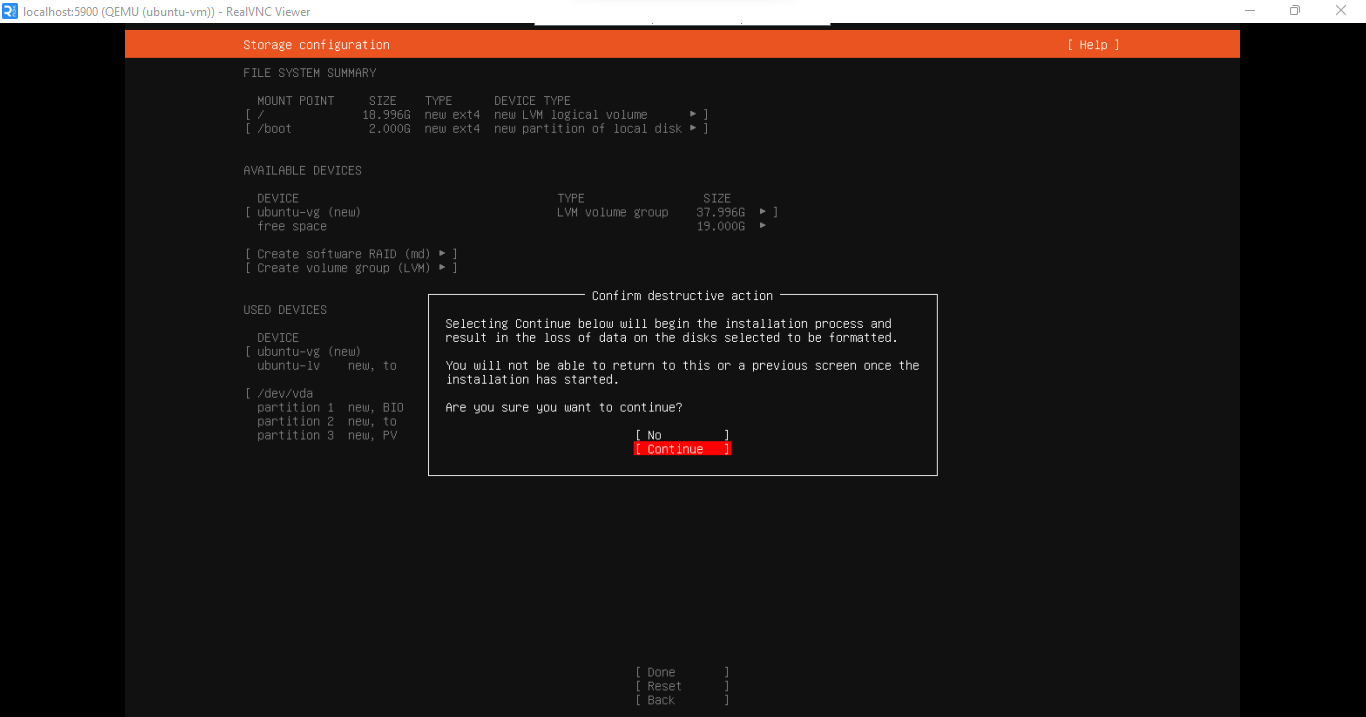This screenshot has width=1366, height=717.
Task: Select ubuntu-vg (new) under Used Devices
Action: pyautogui.click(x=308, y=351)
